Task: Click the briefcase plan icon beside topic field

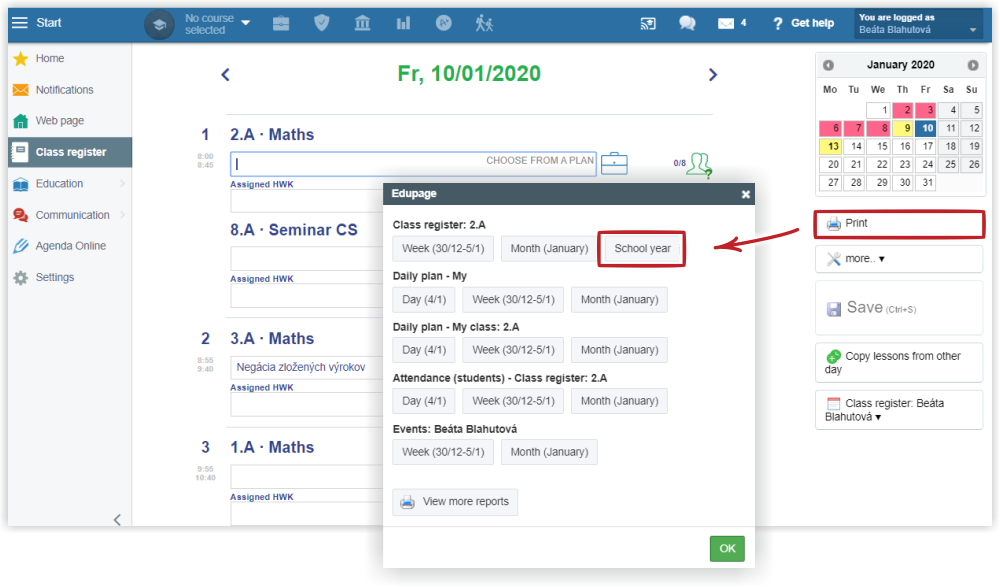Action: 614,163
